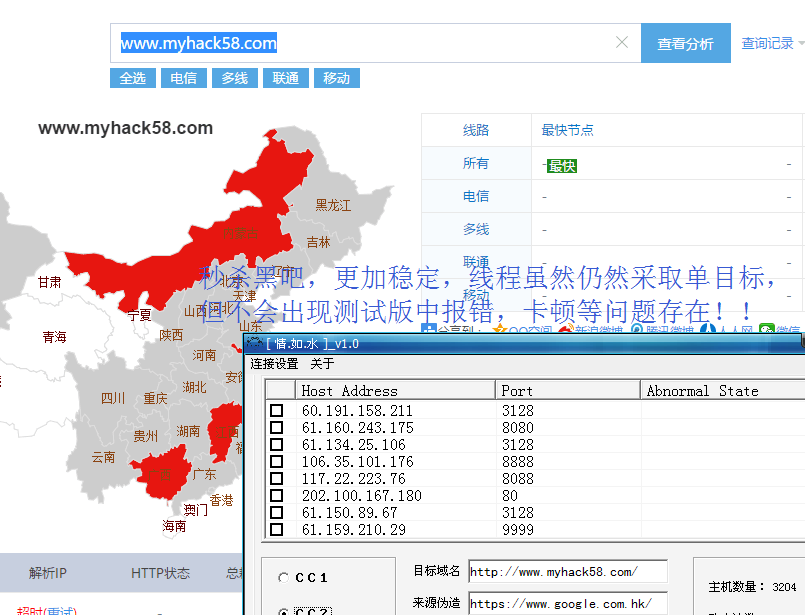Click the app icon in the 情.如.水 title bar
Screen dimensions: 805x615
255,343
